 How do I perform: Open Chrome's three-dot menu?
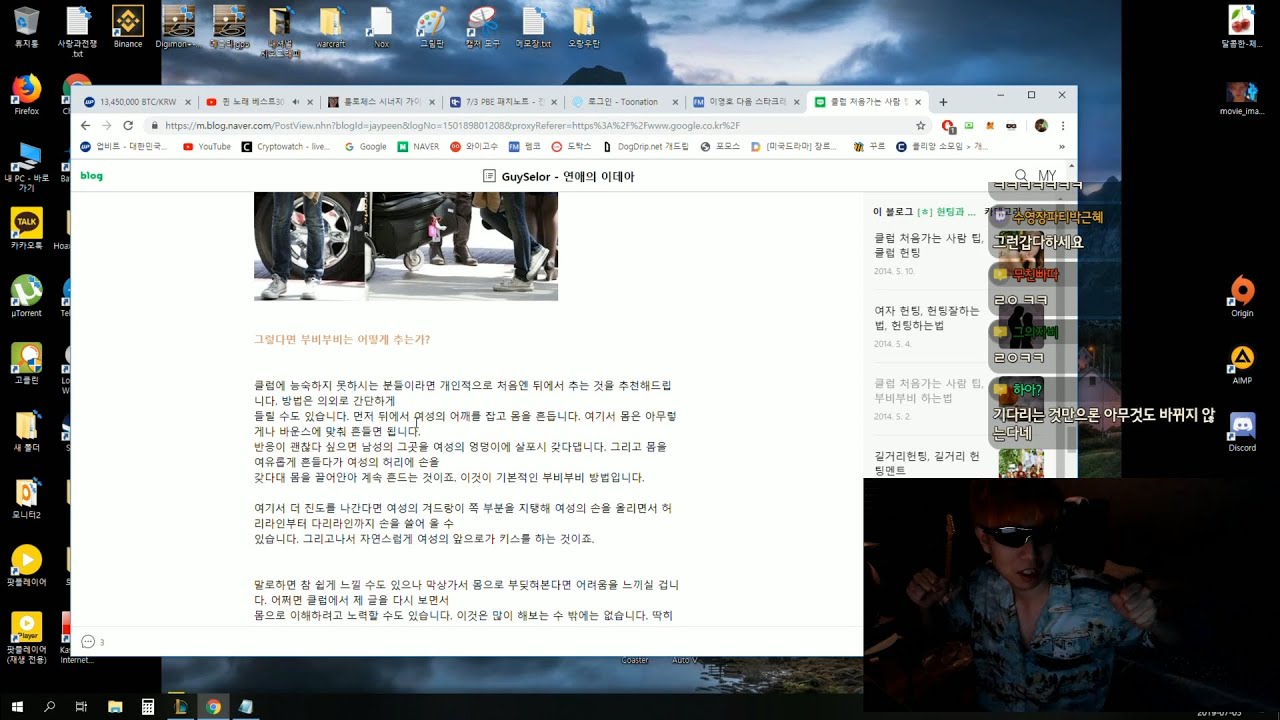tap(1063, 125)
